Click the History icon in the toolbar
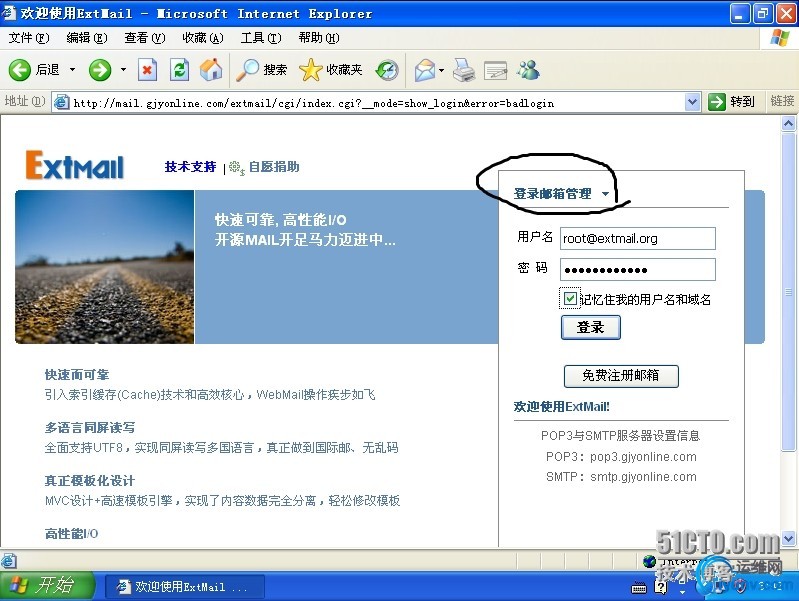Screen dimensions: 799x601 click(387, 70)
